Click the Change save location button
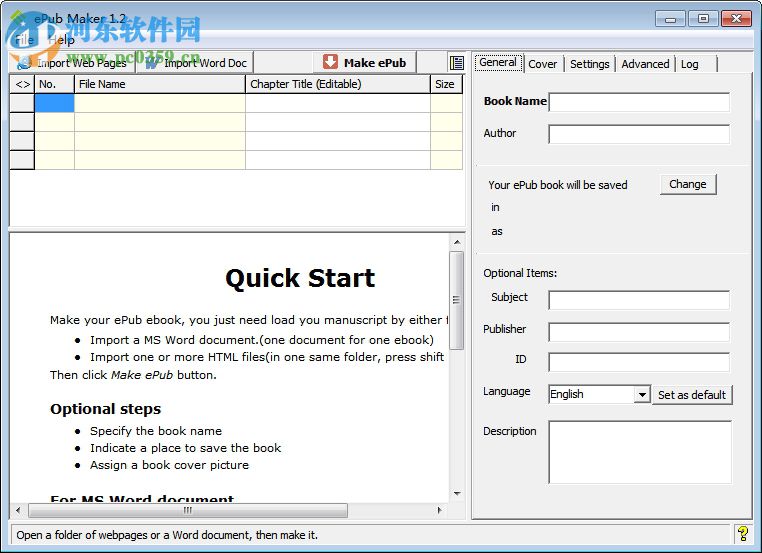Image resolution: width=762 pixels, height=553 pixels. [688, 184]
